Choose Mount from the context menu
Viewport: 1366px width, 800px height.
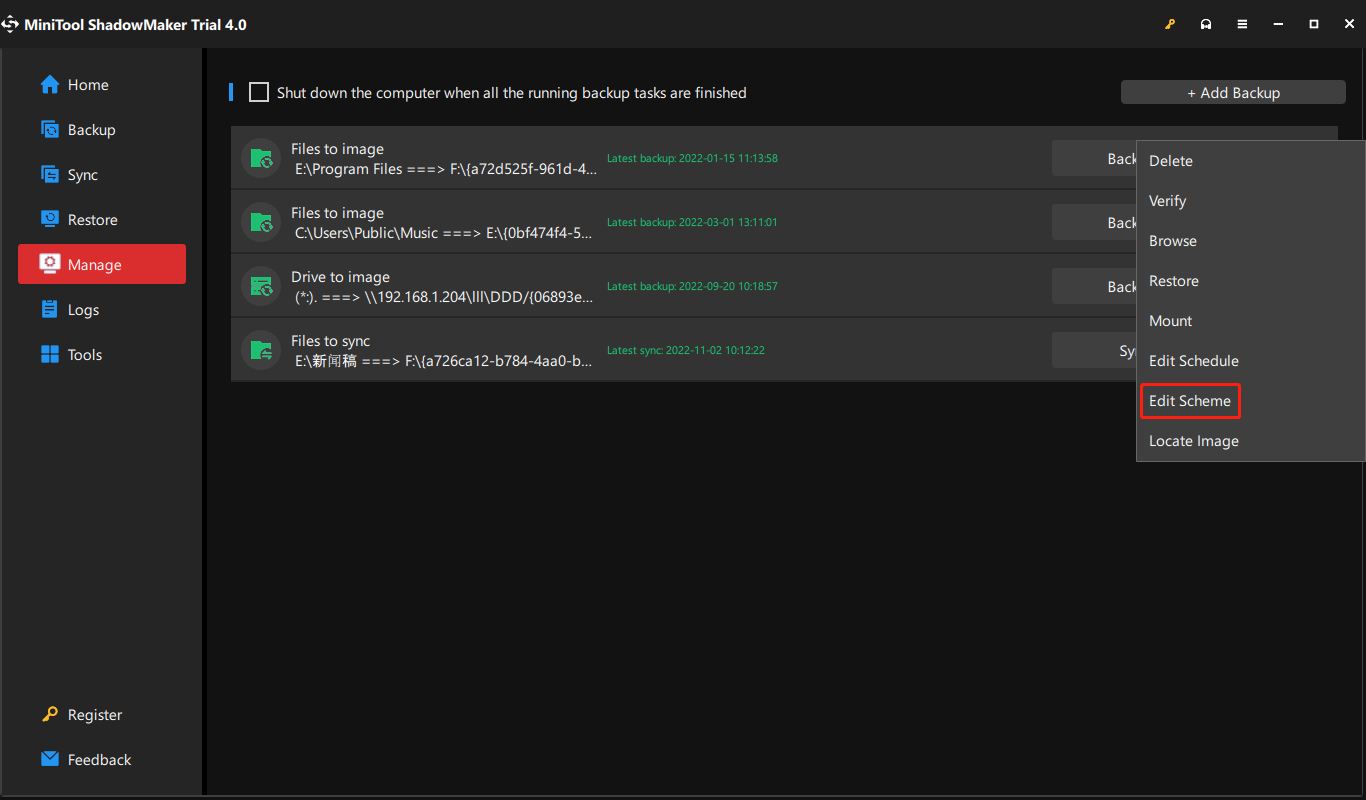[x=1170, y=321]
